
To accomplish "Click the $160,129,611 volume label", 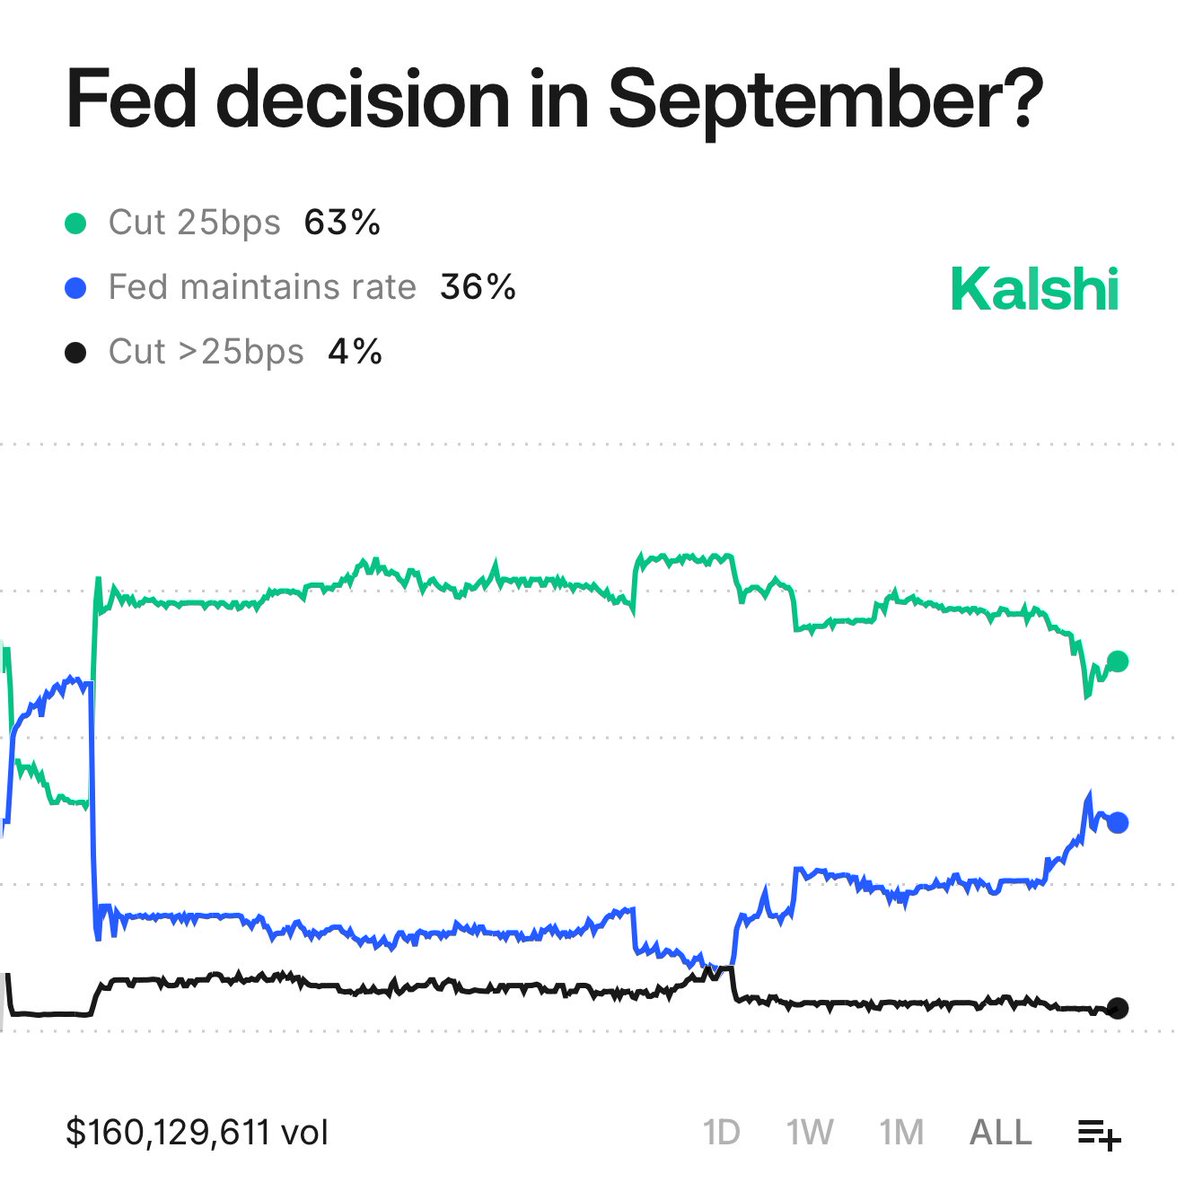I will 198,1132.
